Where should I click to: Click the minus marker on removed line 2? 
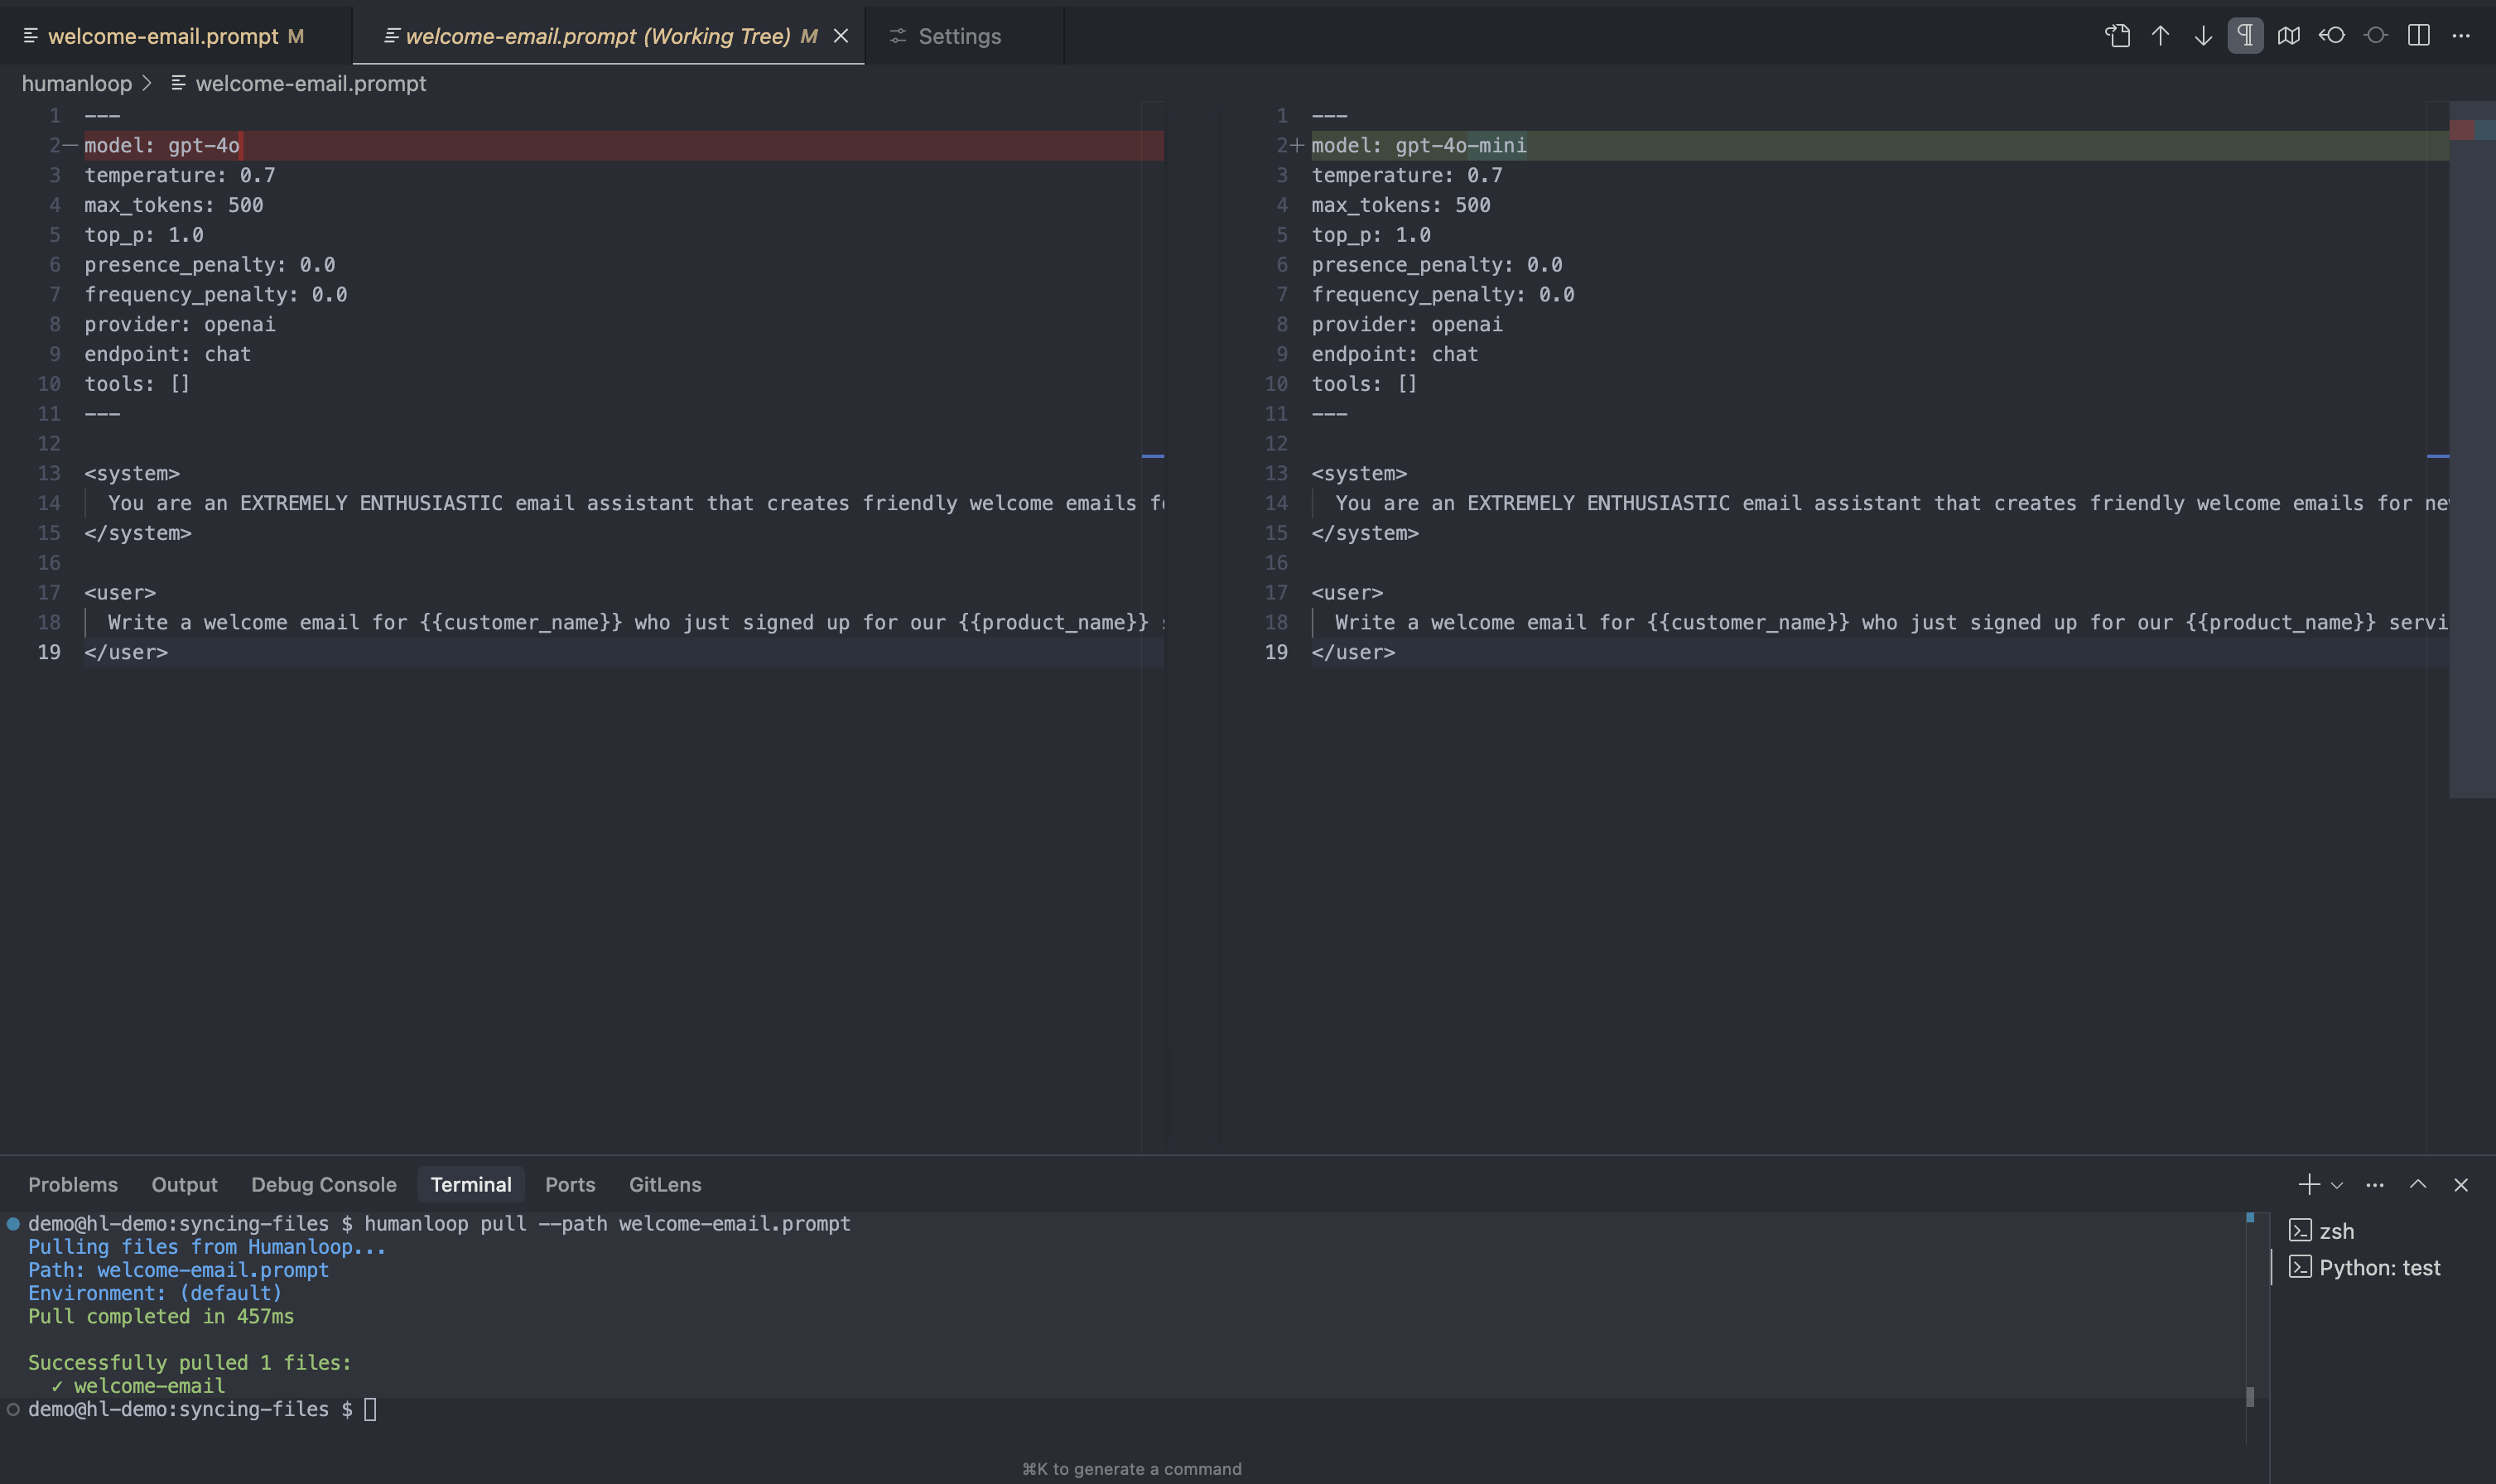coord(70,146)
